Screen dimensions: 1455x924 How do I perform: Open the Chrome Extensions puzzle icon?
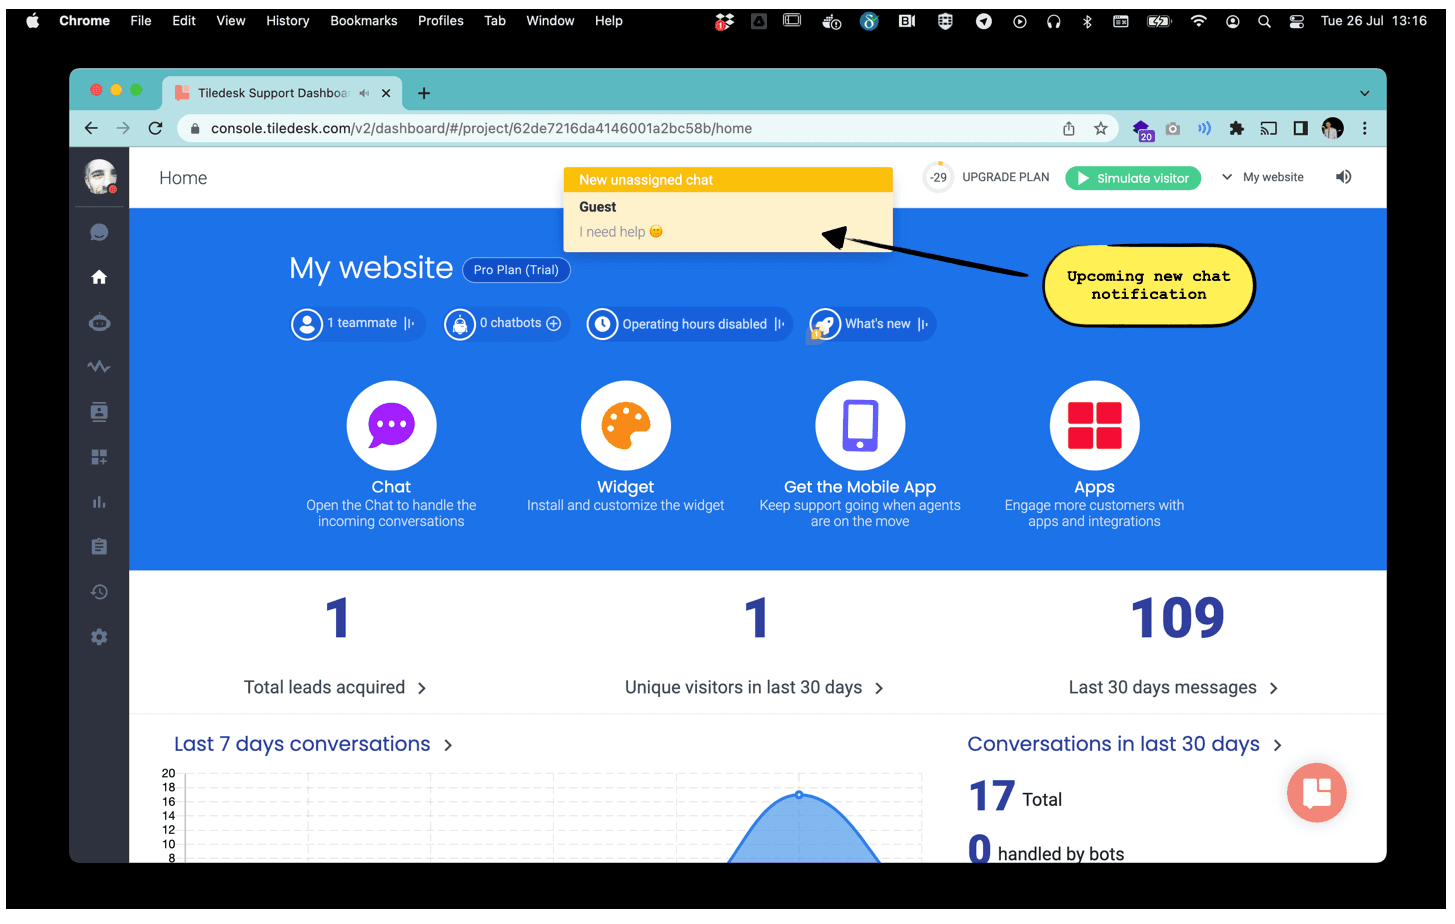point(1237,128)
